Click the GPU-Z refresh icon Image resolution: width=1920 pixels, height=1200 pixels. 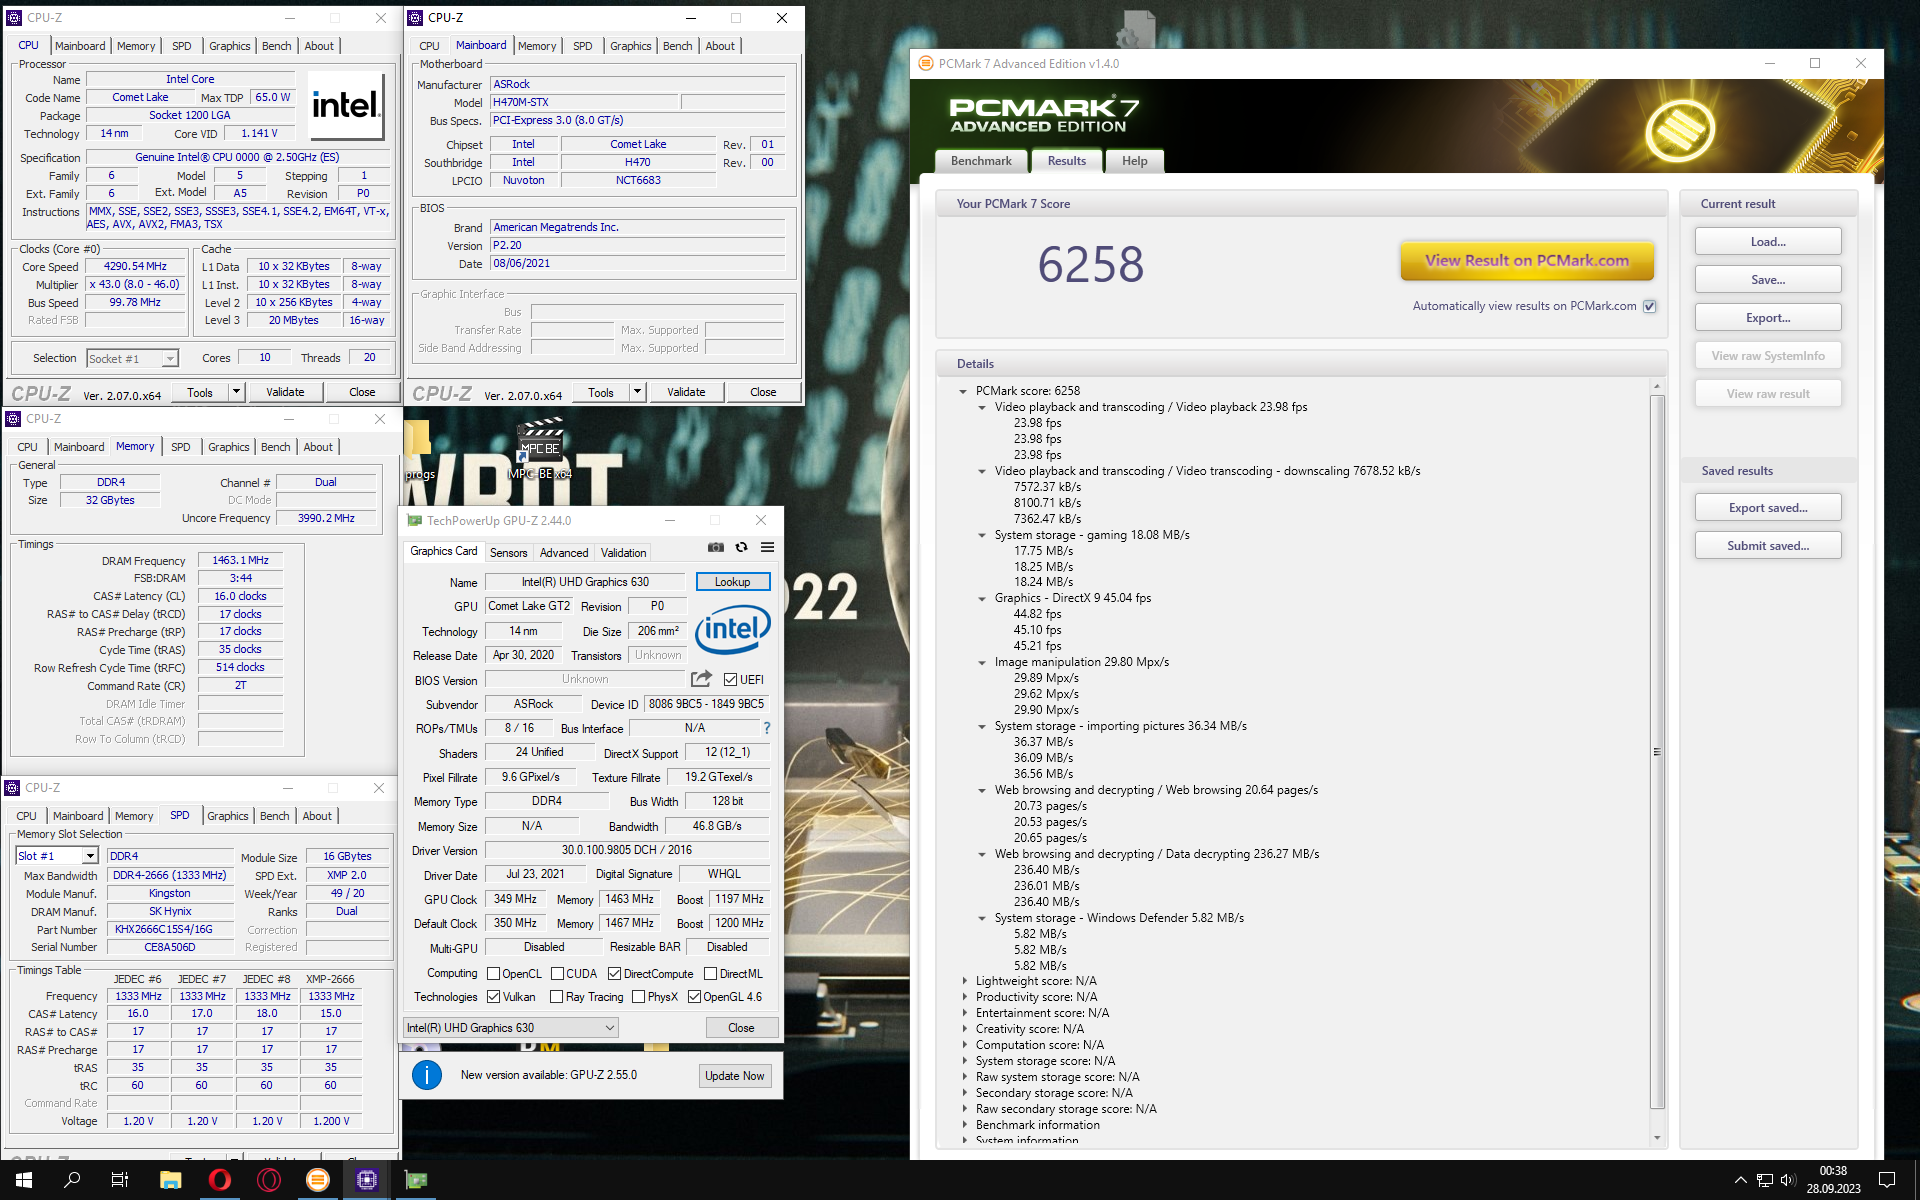pos(741,547)
